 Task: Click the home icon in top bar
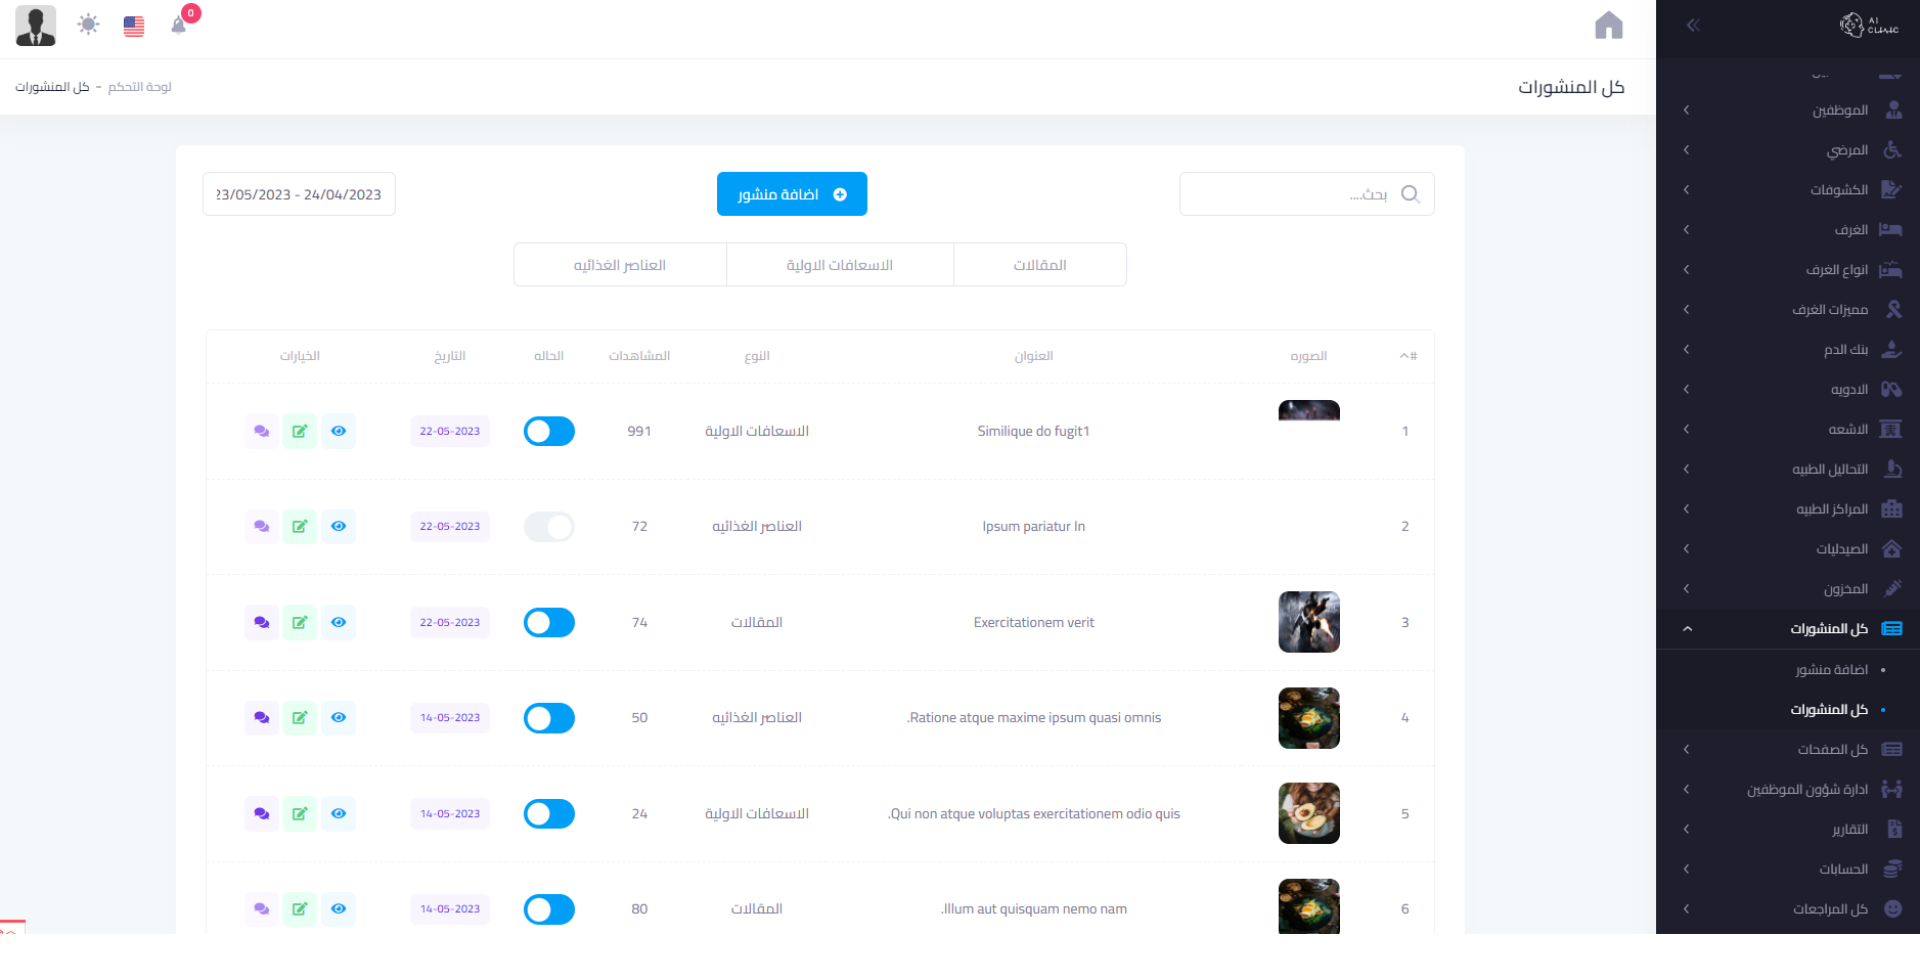1608,26
